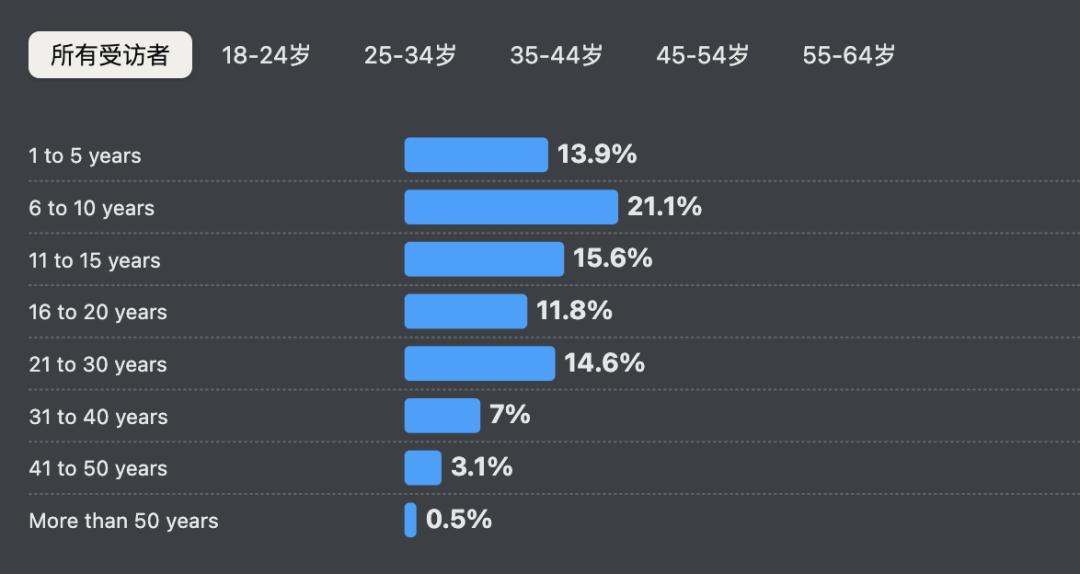The width and height of the screenshot is (1080, 574).
Task: Select the 11 to 15 years bar
Action: [484, 259]
